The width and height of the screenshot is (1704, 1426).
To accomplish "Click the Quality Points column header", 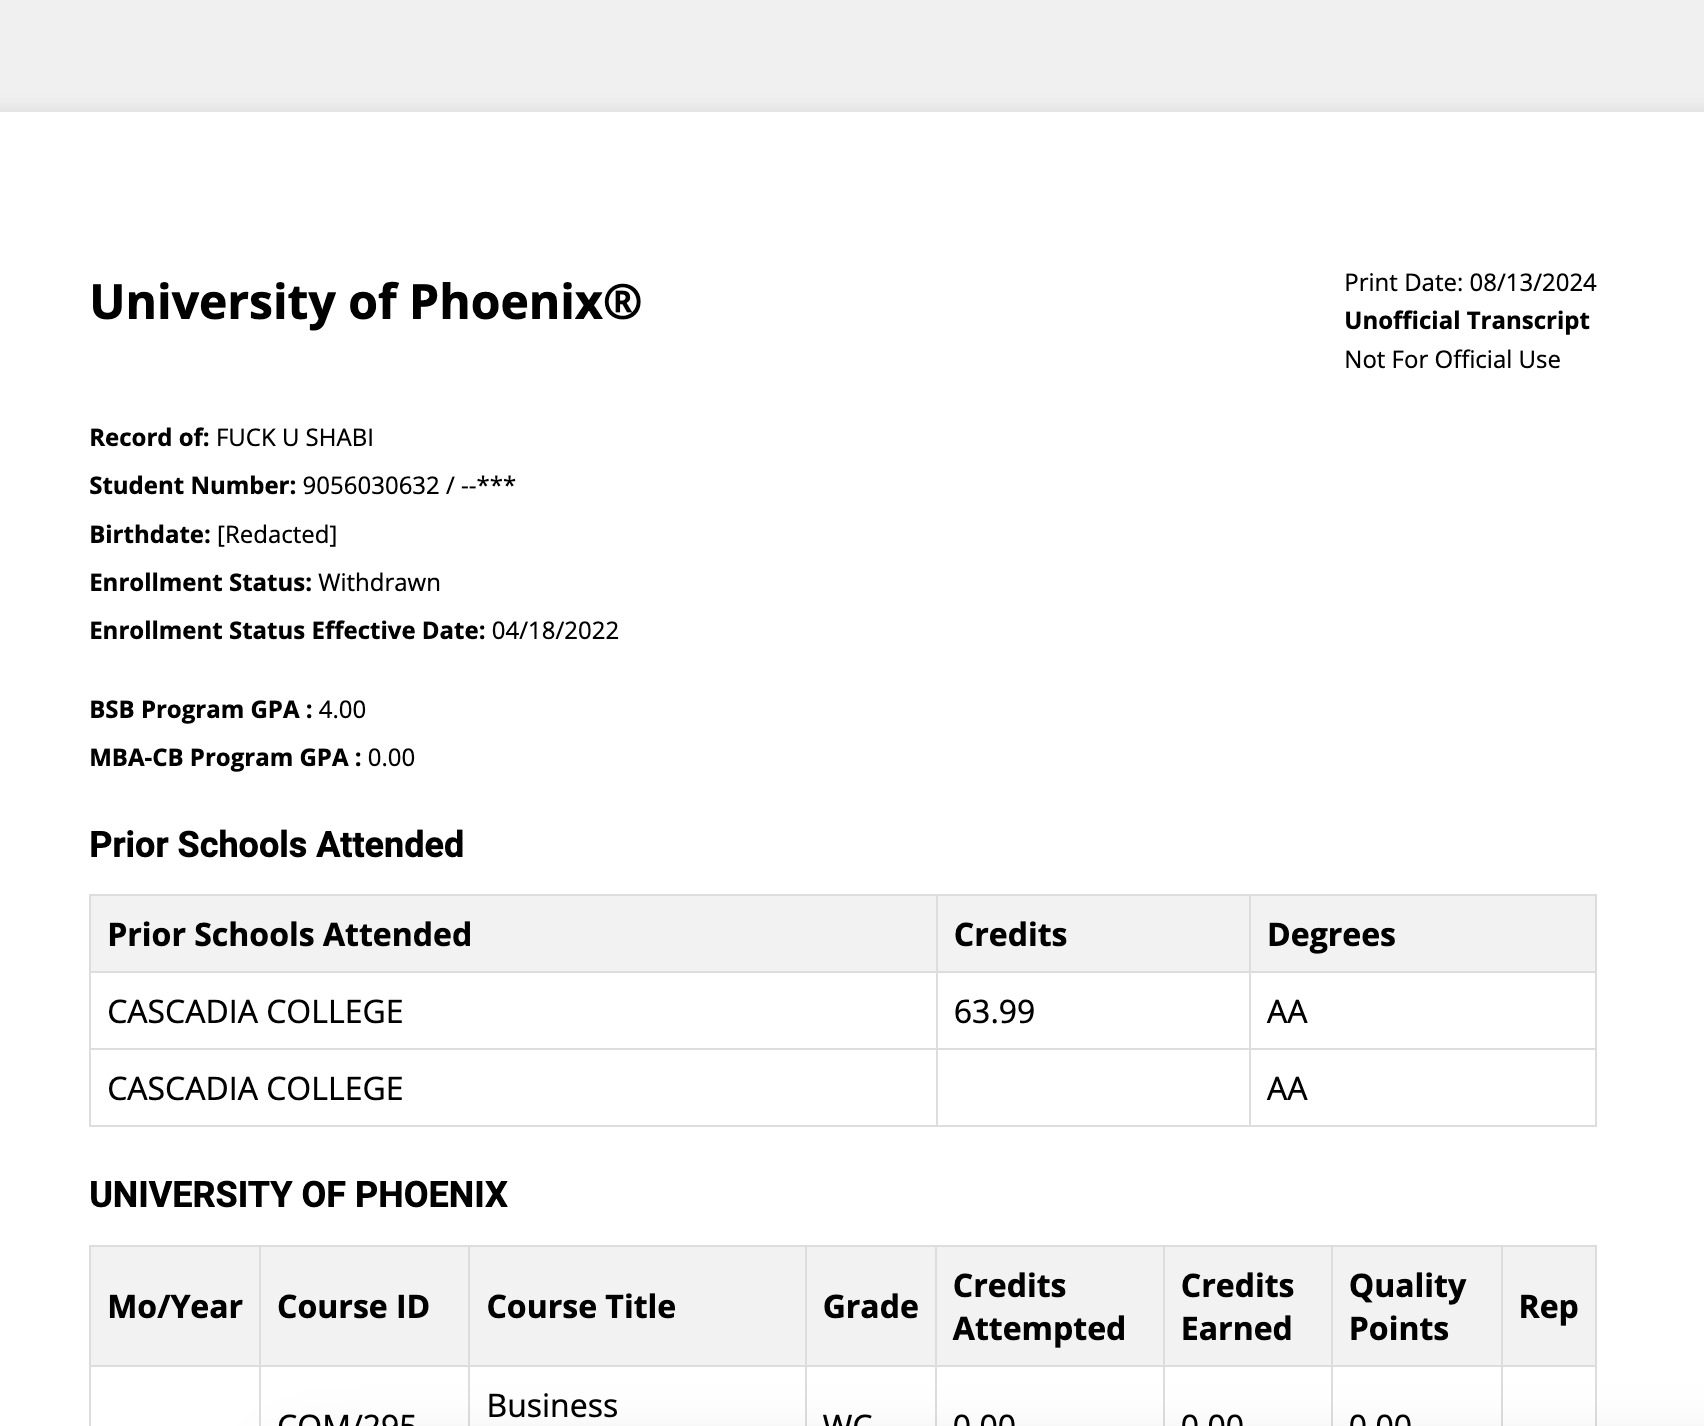I will (x=1406, y=1307).
